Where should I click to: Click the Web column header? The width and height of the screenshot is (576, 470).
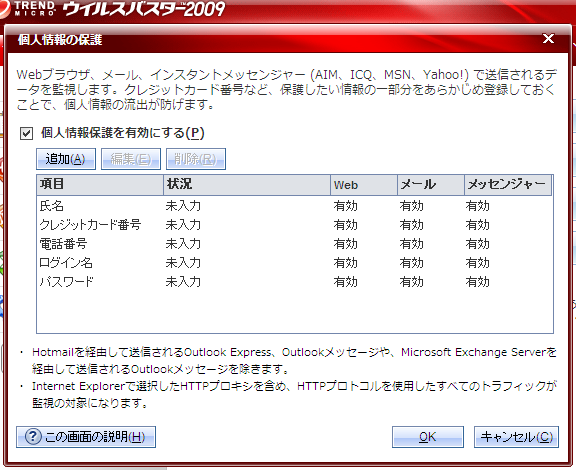364,185
